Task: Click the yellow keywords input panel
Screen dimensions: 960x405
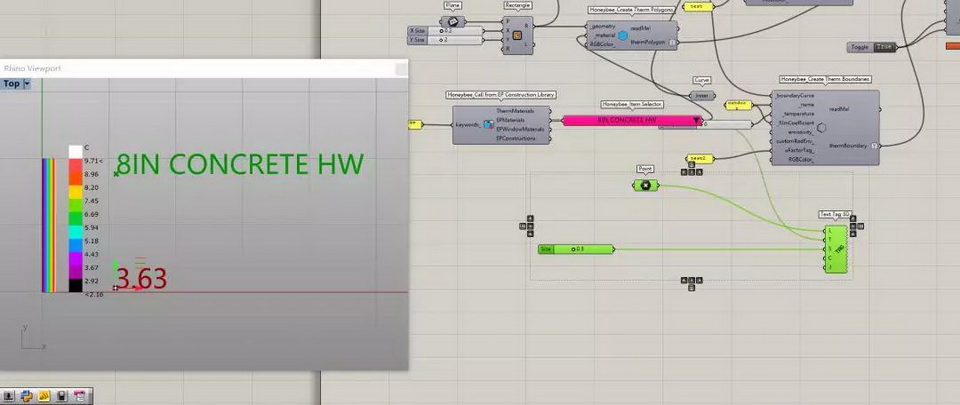Action: point(412,125)
